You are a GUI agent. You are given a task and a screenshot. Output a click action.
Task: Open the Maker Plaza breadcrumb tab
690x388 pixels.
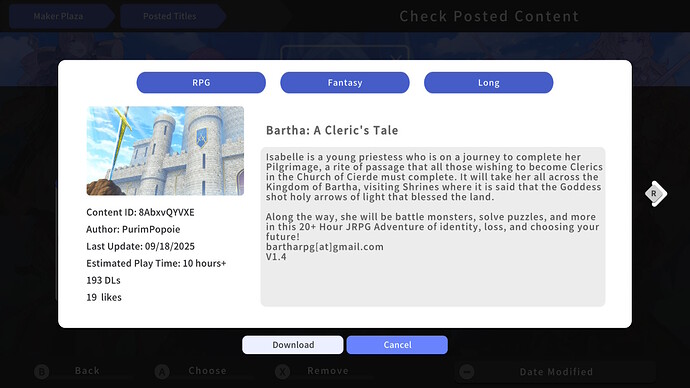click(x=61, y=16)
